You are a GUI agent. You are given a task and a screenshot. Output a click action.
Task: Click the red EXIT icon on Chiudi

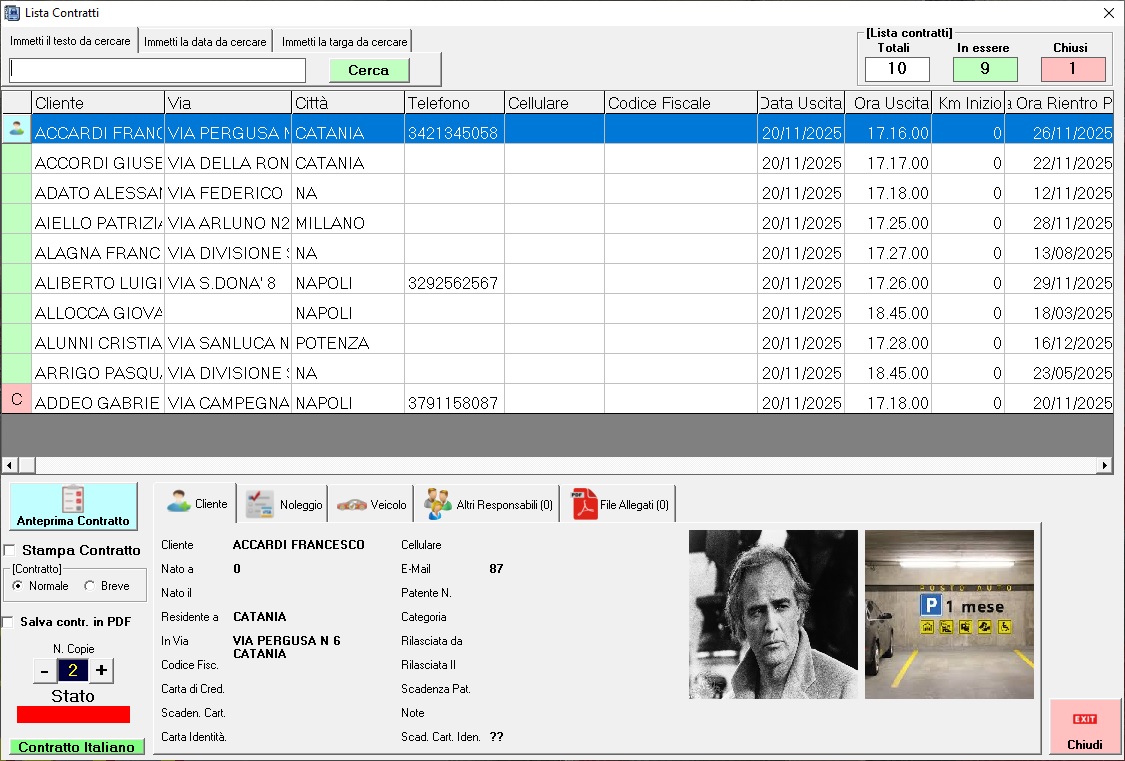point(1084,719)
